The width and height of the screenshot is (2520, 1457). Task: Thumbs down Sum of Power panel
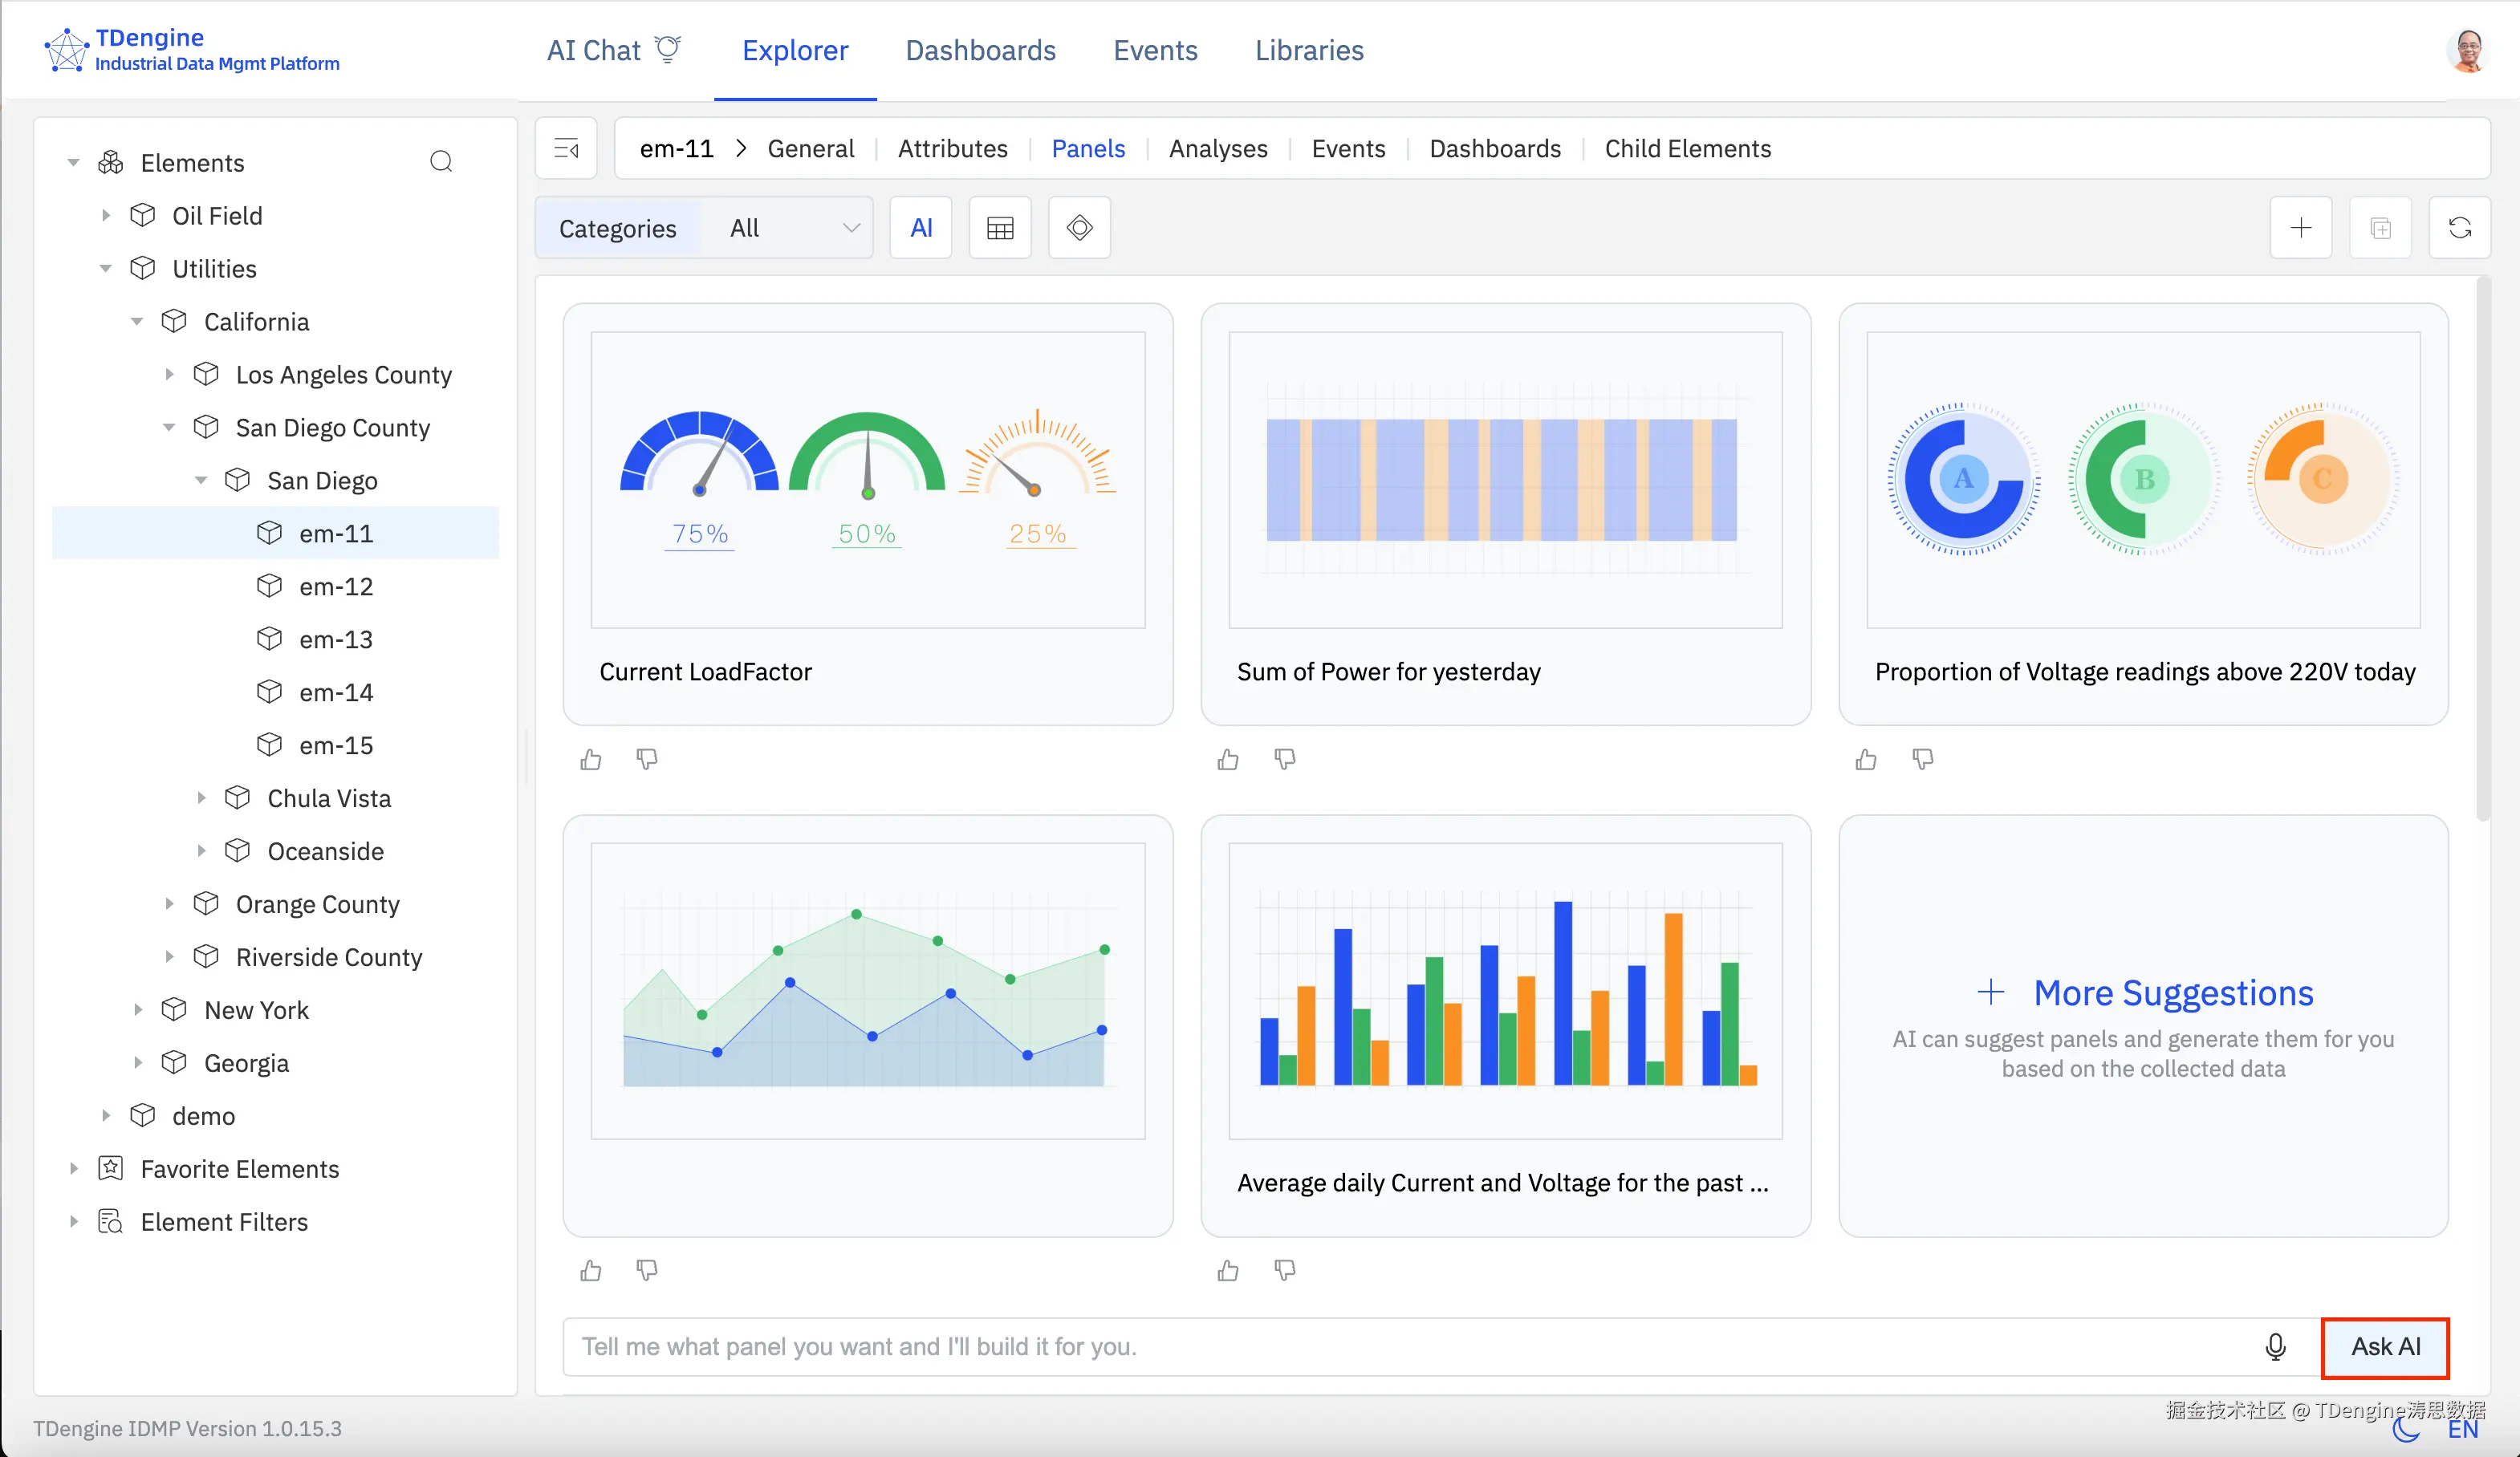1285,760
